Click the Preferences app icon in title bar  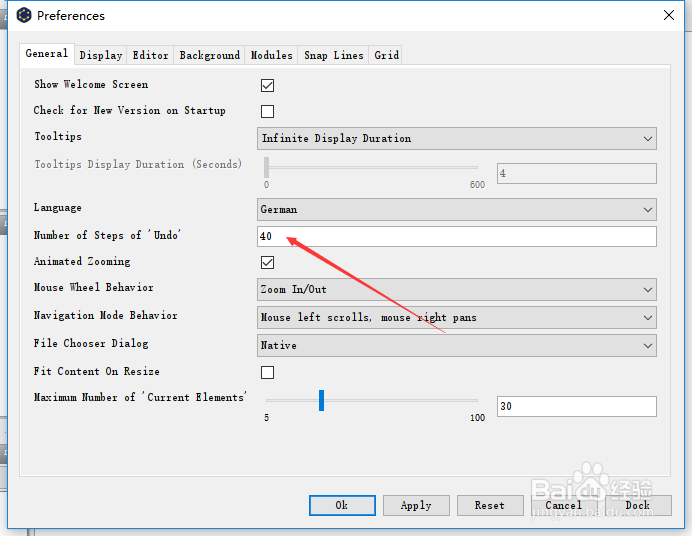[x=24, y=15]
